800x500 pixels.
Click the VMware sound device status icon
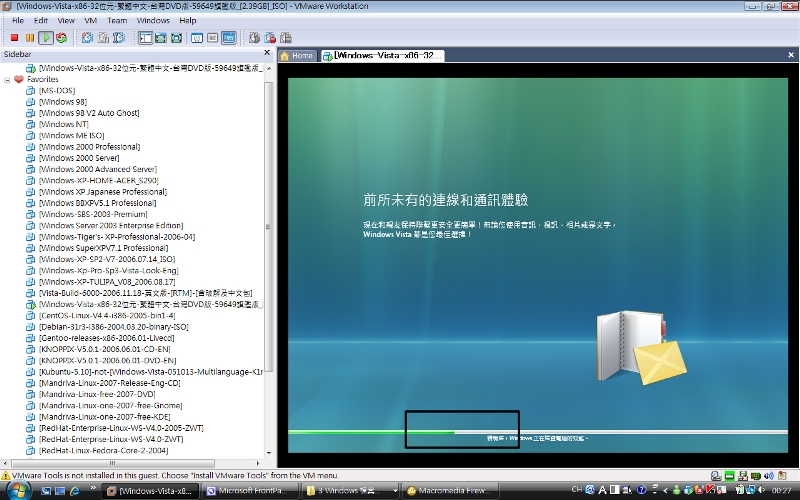click(x=769, y=476)
